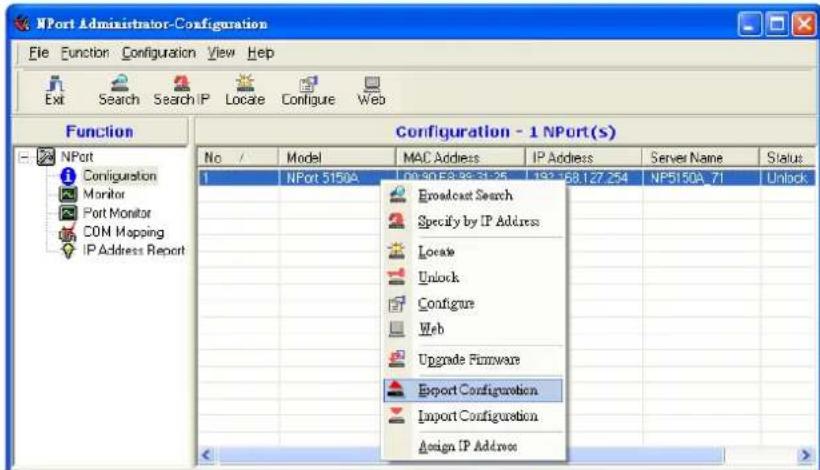Click the NPort root node icon

point(46,156)
